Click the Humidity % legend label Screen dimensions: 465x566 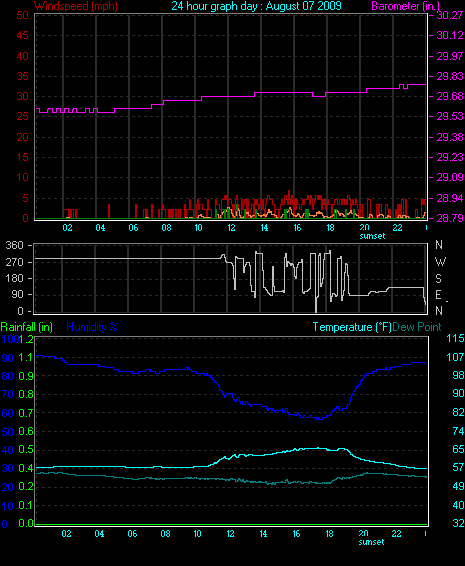point(92,327)
